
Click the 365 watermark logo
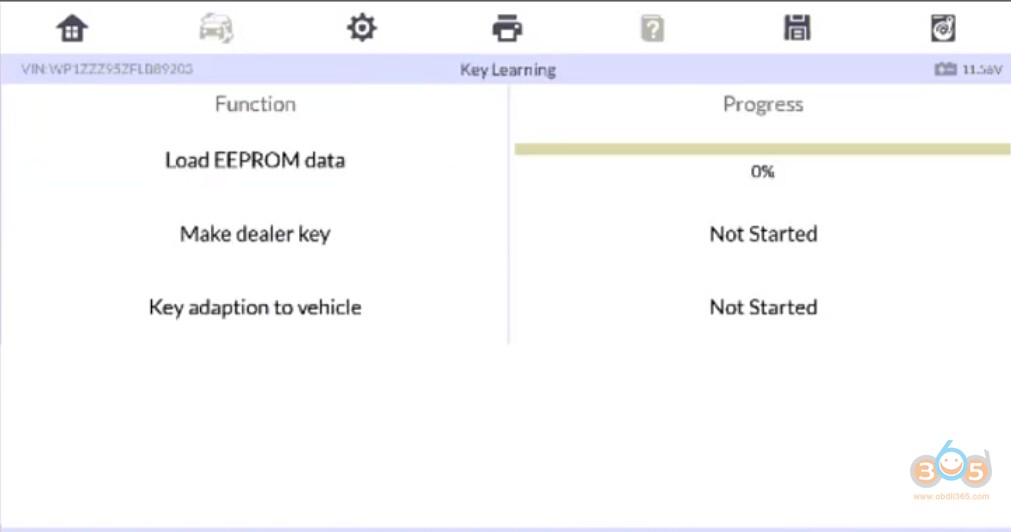pyautogui.click(x=949, y=469)
